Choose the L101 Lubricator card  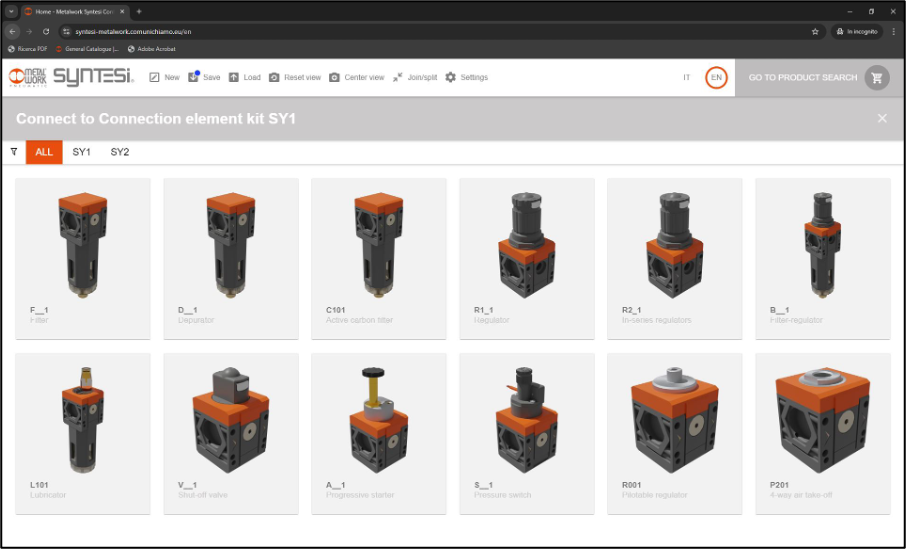coord(83,433)
